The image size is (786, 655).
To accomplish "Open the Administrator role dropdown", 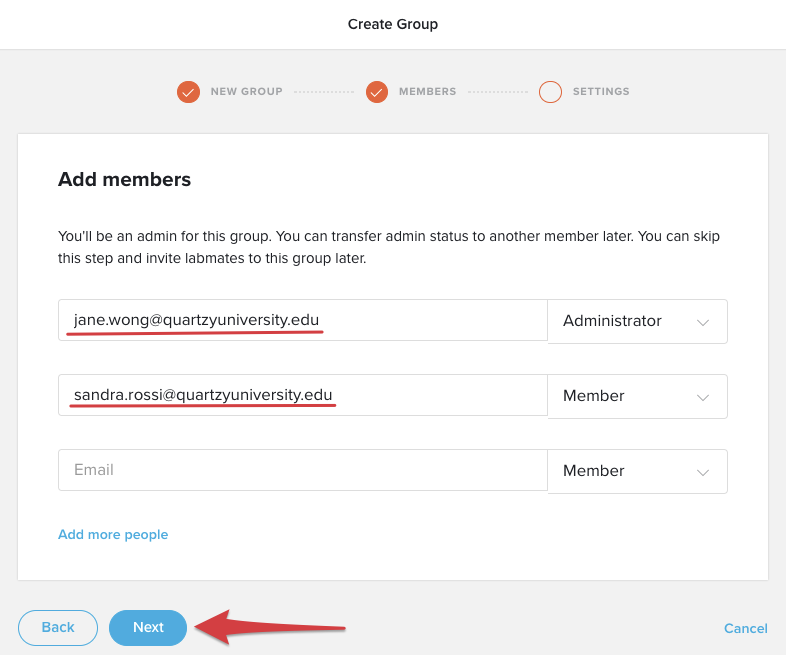I will [x=638, y=321].
